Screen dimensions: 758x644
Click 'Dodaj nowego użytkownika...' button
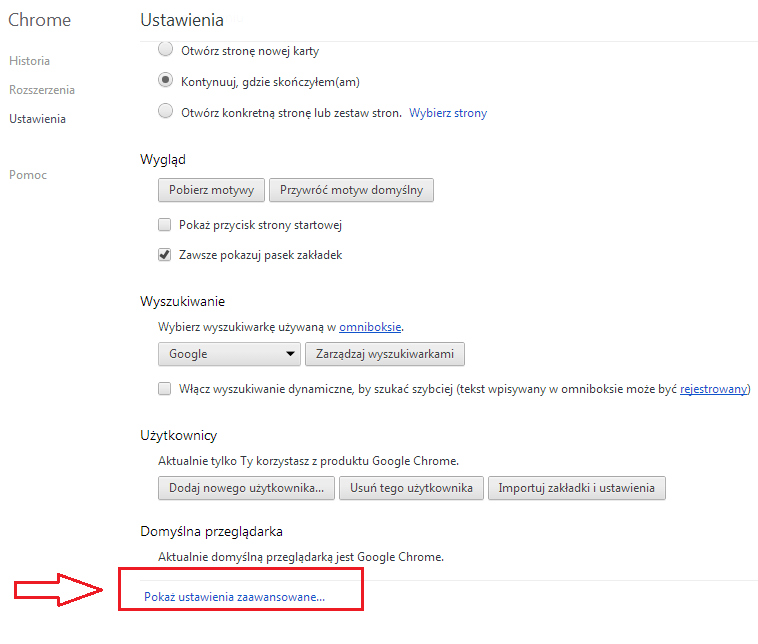246,488
